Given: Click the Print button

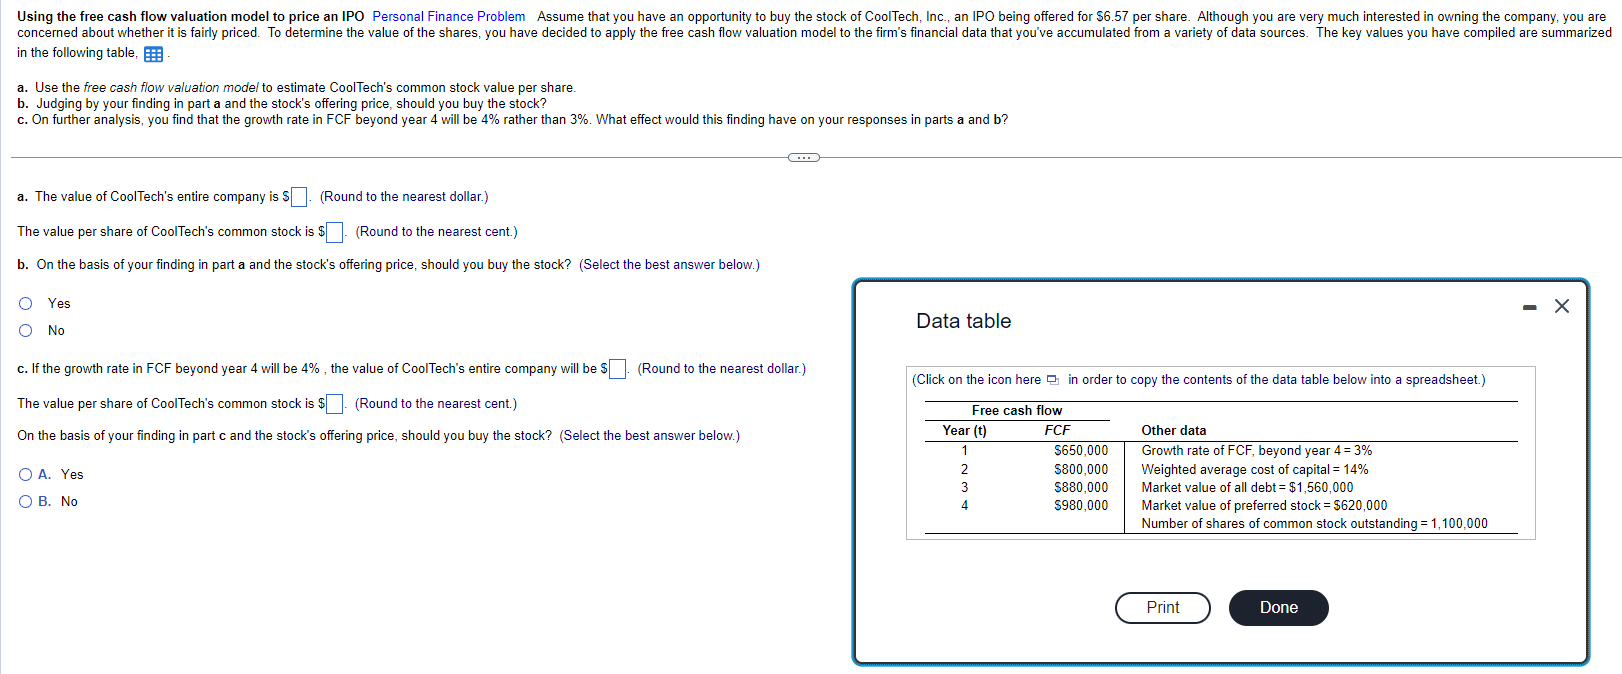Looking at the screenshot, I should coord(1162,607).
